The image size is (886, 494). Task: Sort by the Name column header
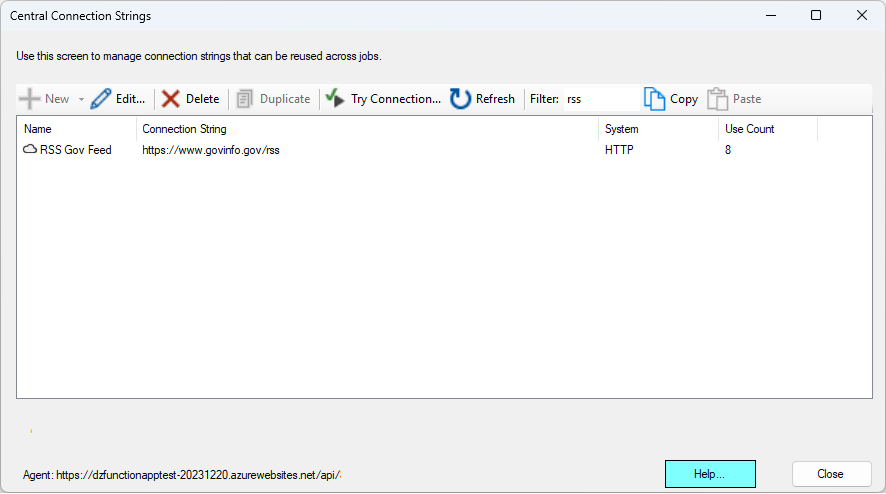pos(77,129)
